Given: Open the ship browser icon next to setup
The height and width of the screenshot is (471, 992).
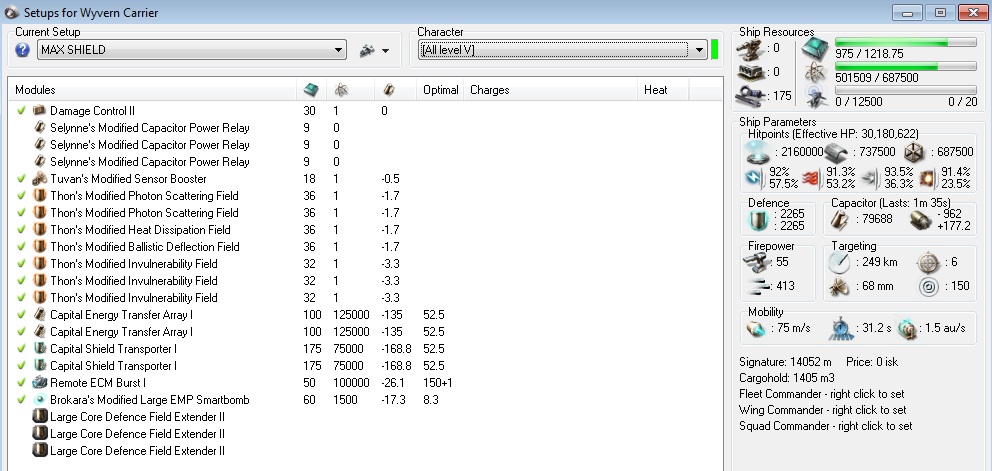Looking at the screenshot, I should [368, 51].
